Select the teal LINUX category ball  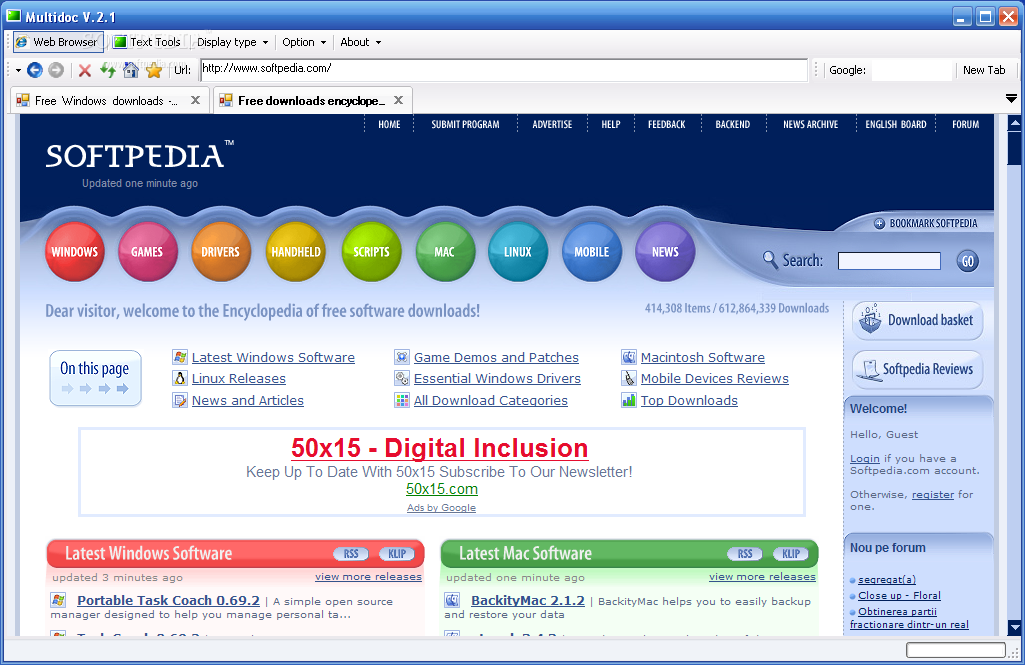click(x=518, y=252)
